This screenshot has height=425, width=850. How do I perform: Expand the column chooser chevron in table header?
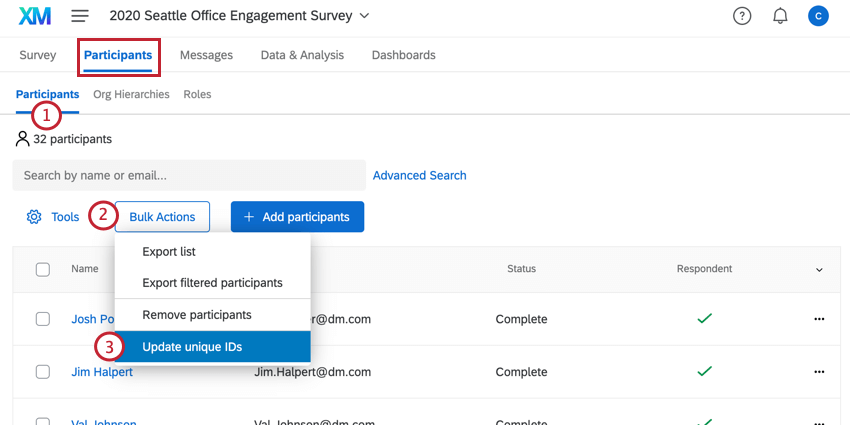819,270
